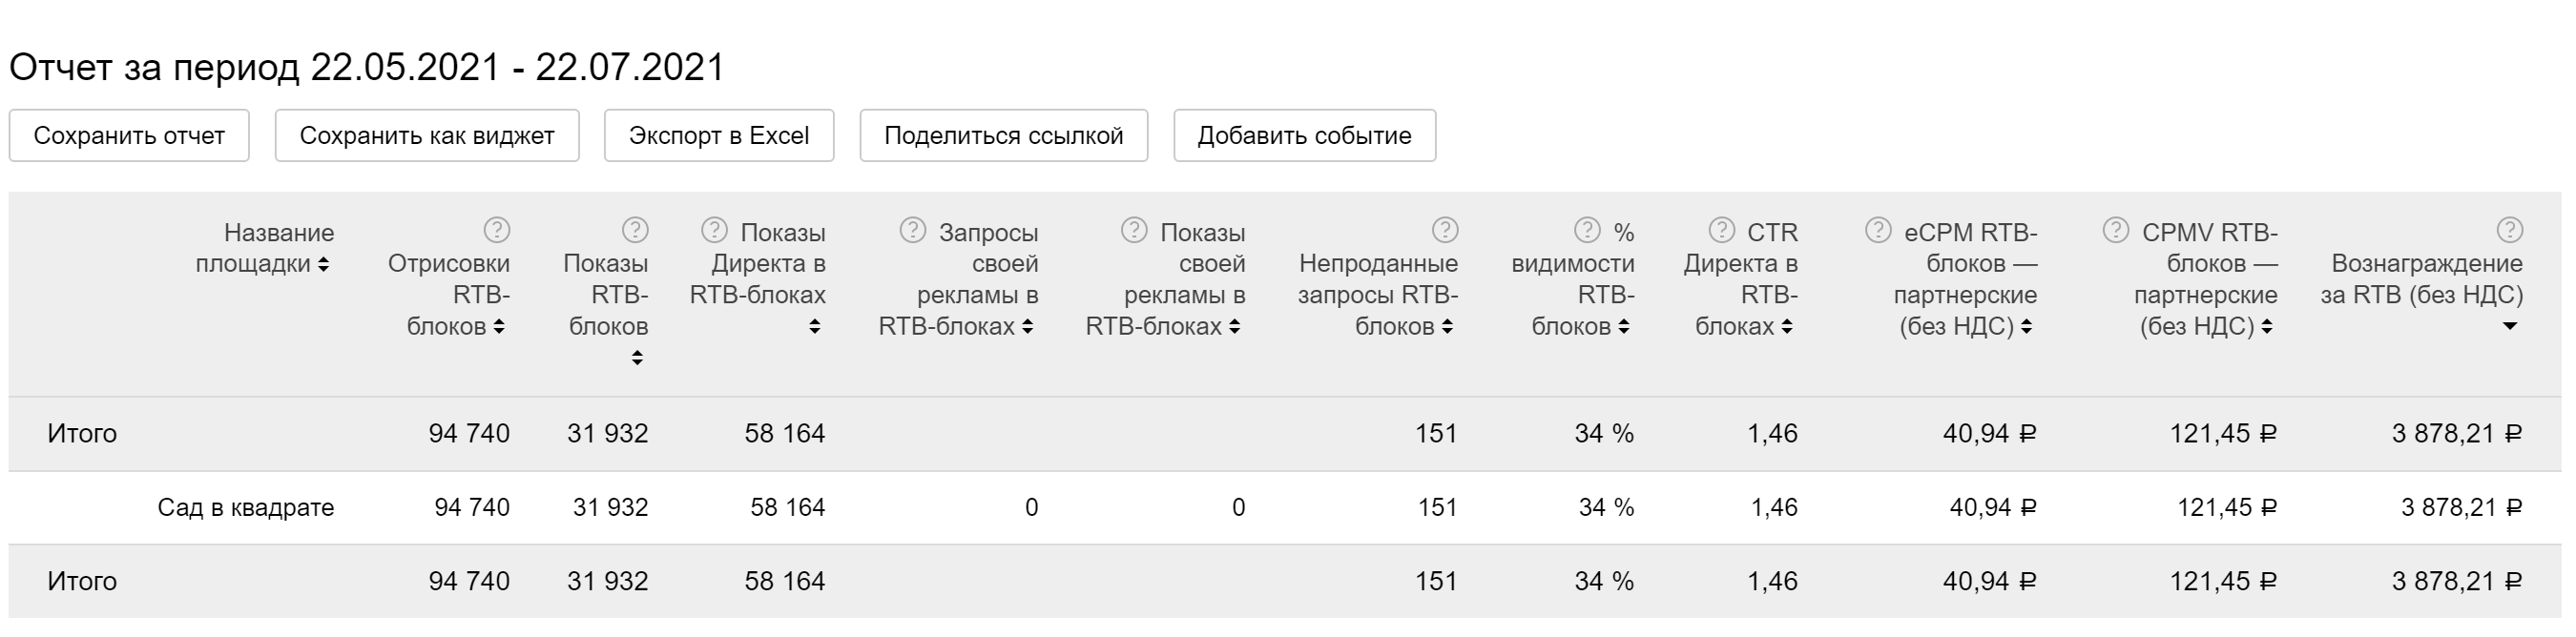The width and height of the screenshot is (2576, 637).
Task: Click help icon beside CPMV RTB-блоков
Action: click(x=2115, y=231)
